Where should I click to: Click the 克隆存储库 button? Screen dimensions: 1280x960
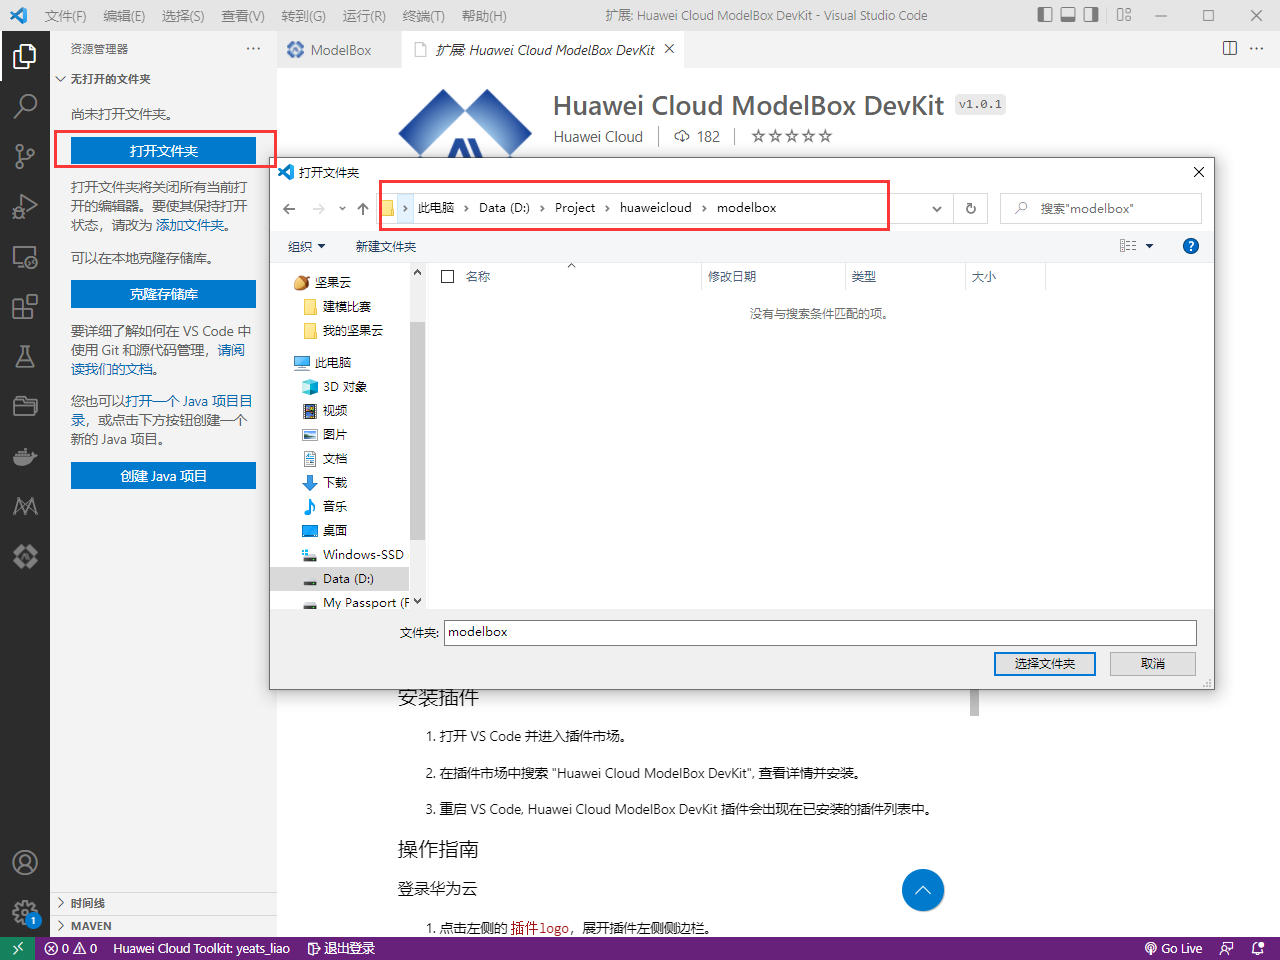click(x=163, y=294)
